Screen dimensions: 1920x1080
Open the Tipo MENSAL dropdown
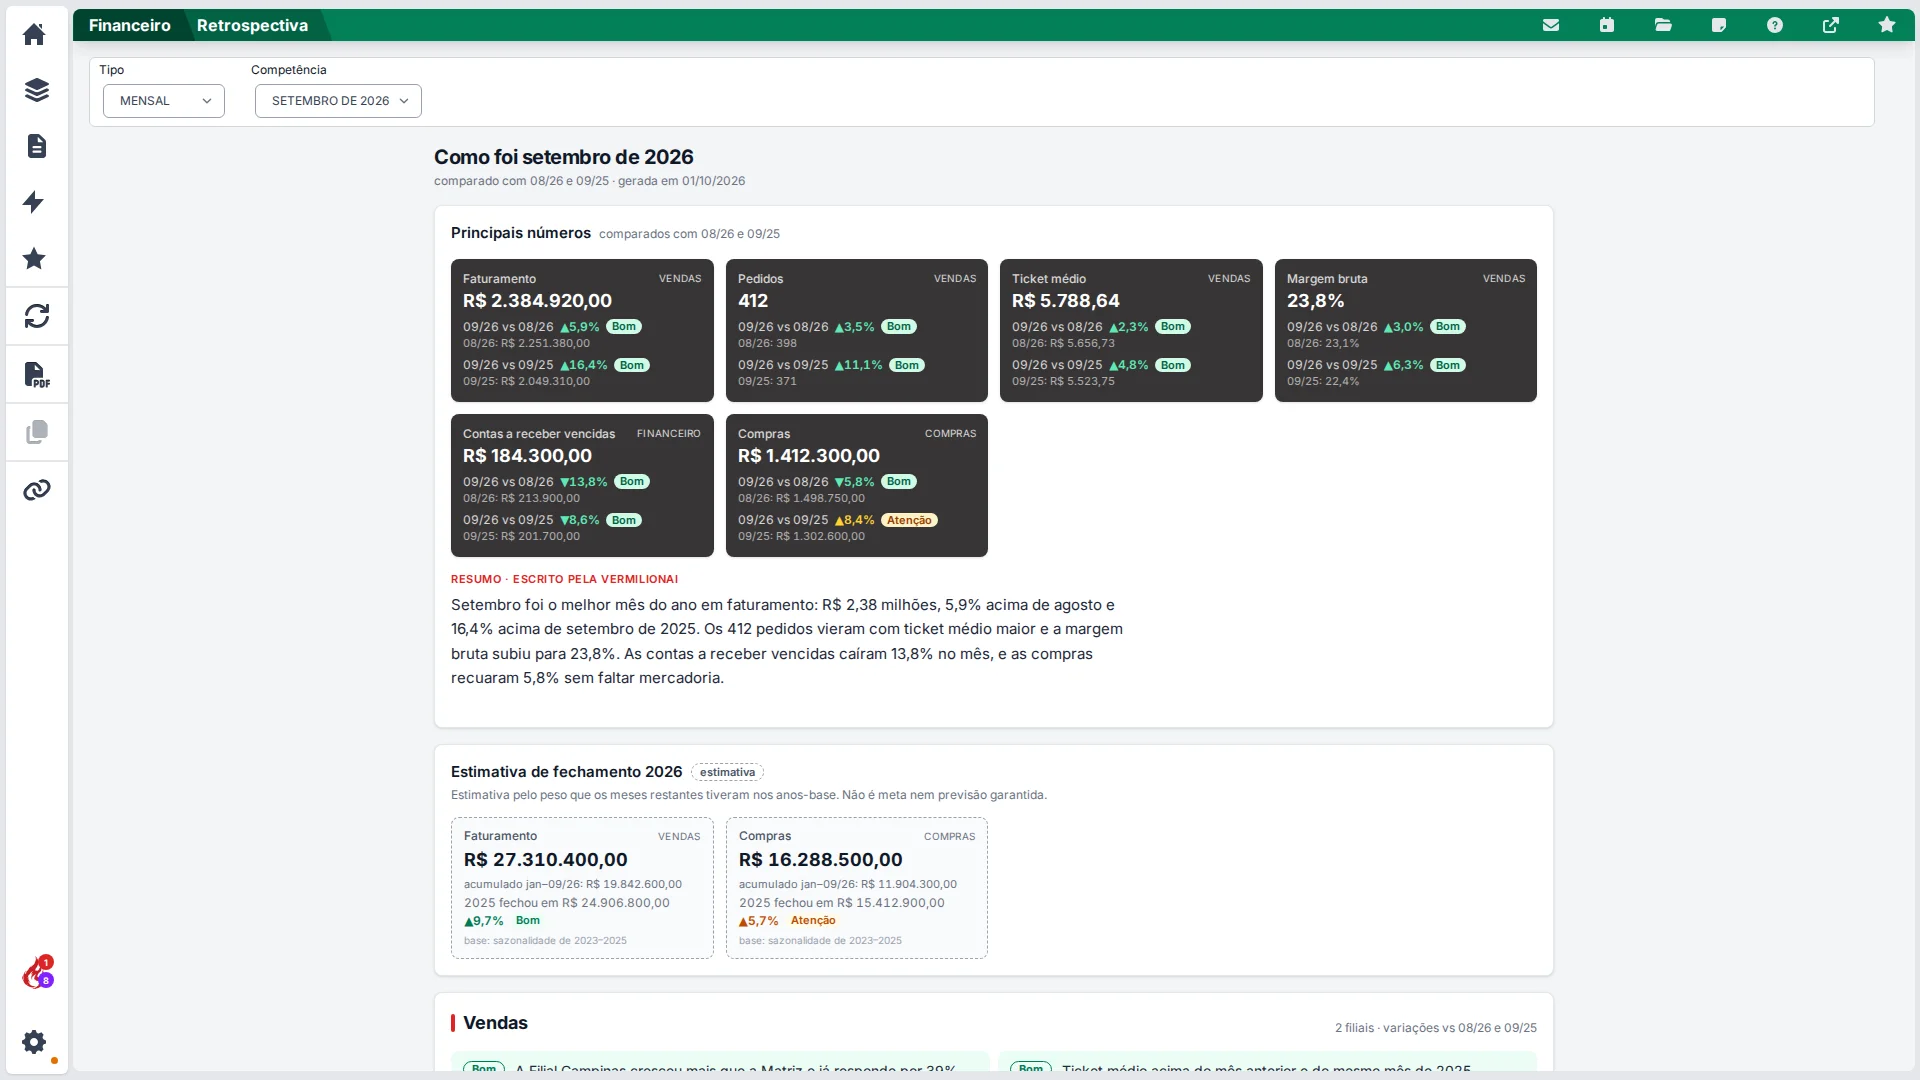pos(164,101)
